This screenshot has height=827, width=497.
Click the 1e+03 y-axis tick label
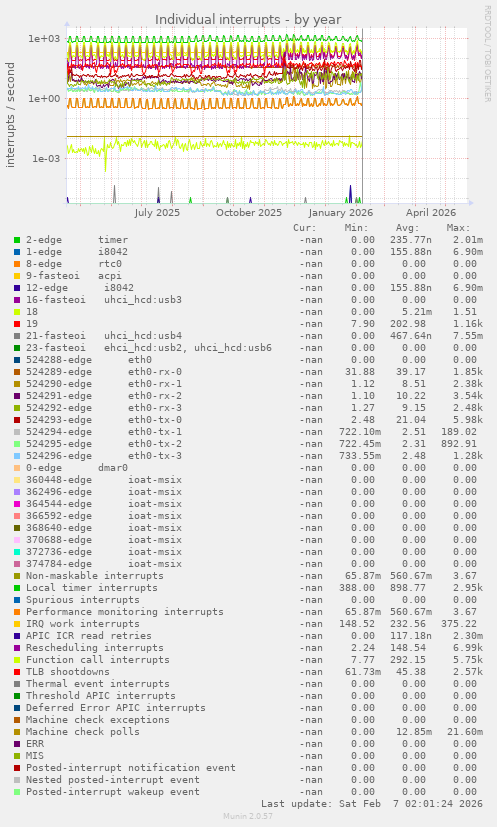pos(44,39)
